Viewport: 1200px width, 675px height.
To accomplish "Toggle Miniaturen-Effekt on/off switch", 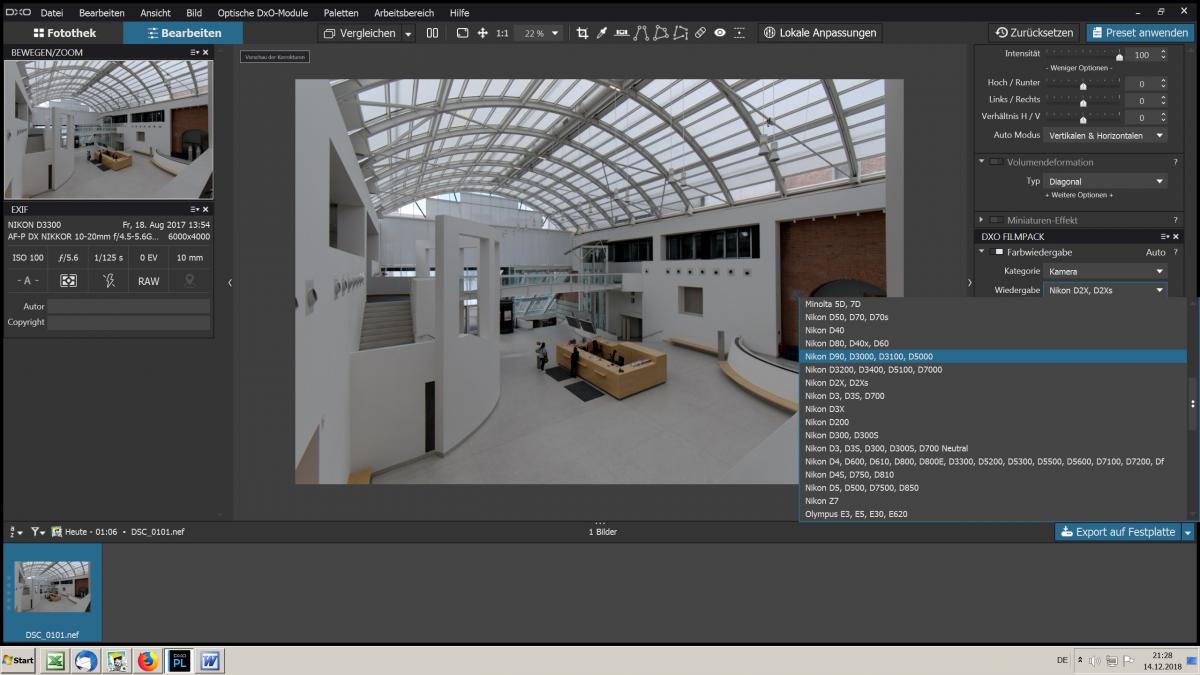I will (x=996, y=220).
